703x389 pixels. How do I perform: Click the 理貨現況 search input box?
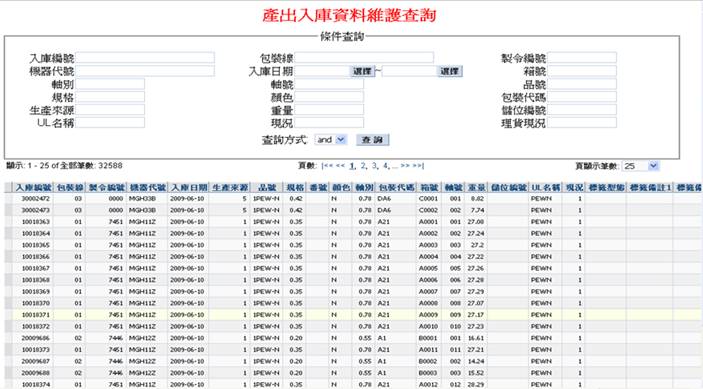pos(582,122)
